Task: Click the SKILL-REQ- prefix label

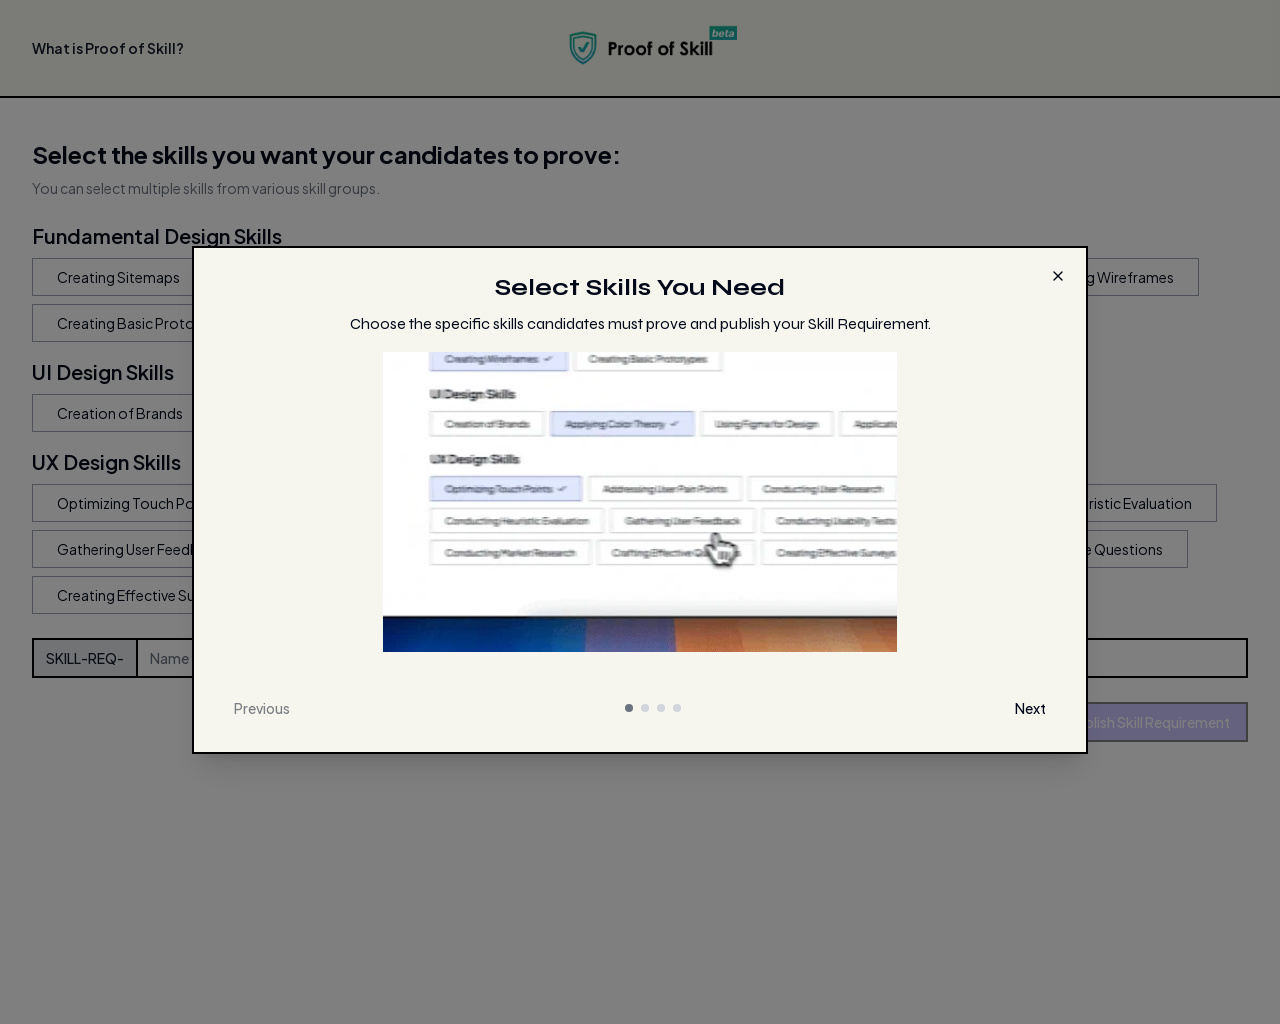Action: click(x=85, y=658)
